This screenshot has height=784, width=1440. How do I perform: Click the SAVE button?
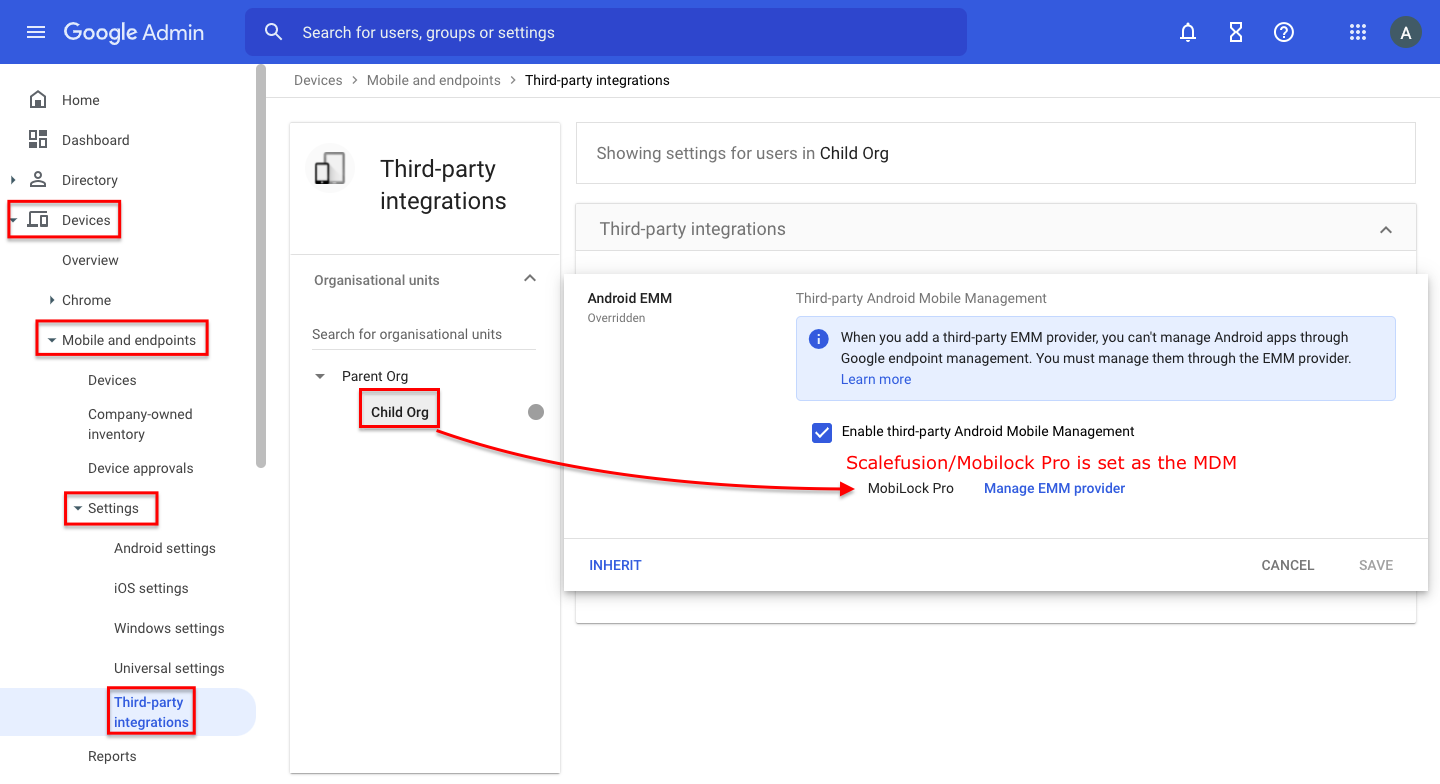point(1376,565)
